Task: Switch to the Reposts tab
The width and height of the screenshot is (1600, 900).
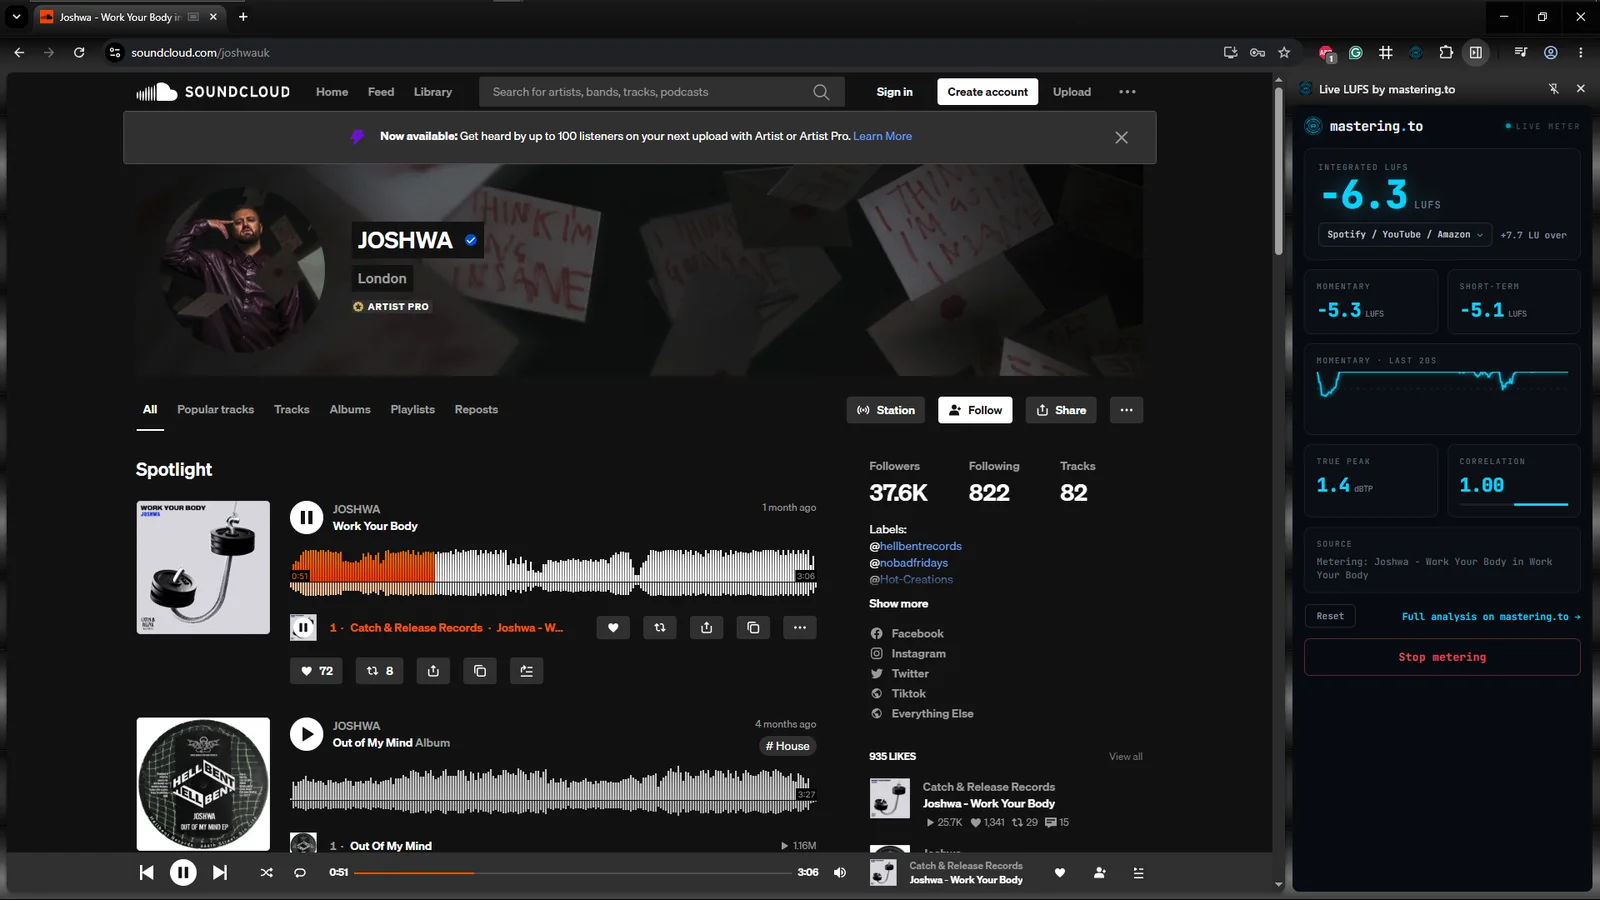Action: pyautogui.click(x=476, y=410)
